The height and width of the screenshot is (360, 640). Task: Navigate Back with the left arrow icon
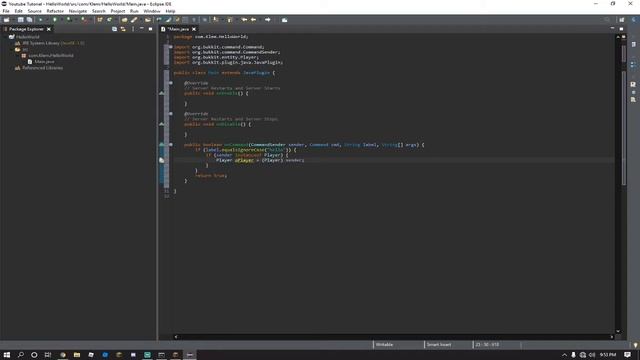pos(253,20)
